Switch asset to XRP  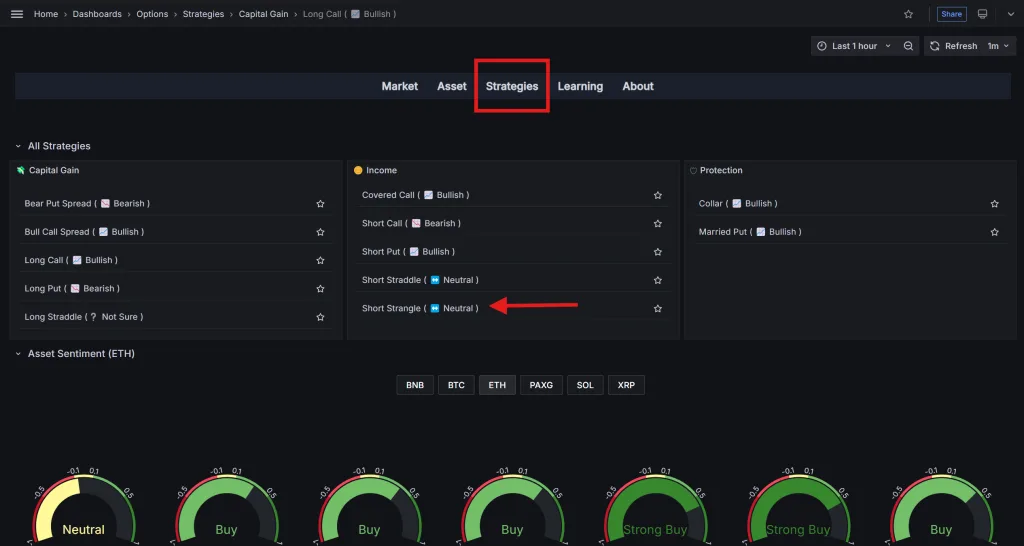(x=626, y=385)
